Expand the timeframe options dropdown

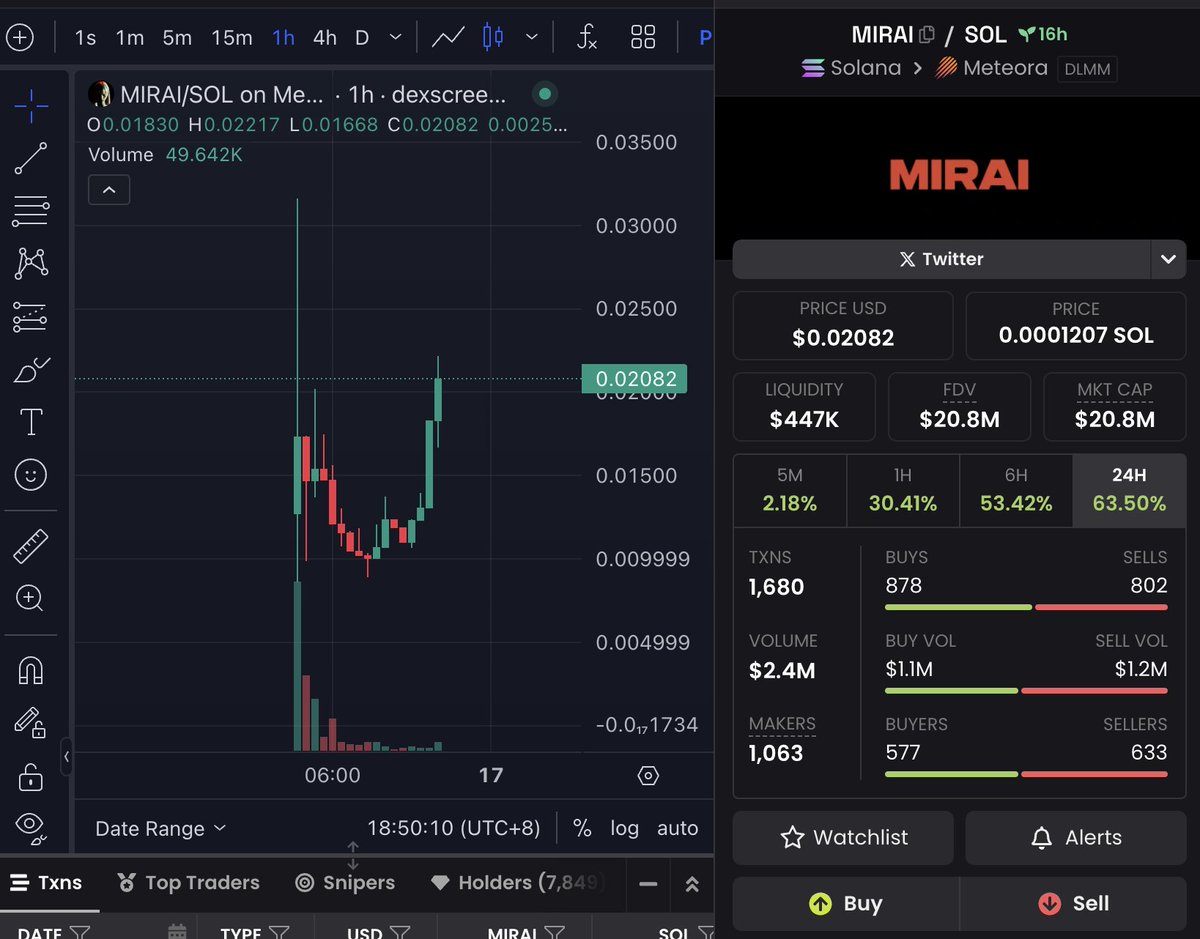(x=396, y=38)
